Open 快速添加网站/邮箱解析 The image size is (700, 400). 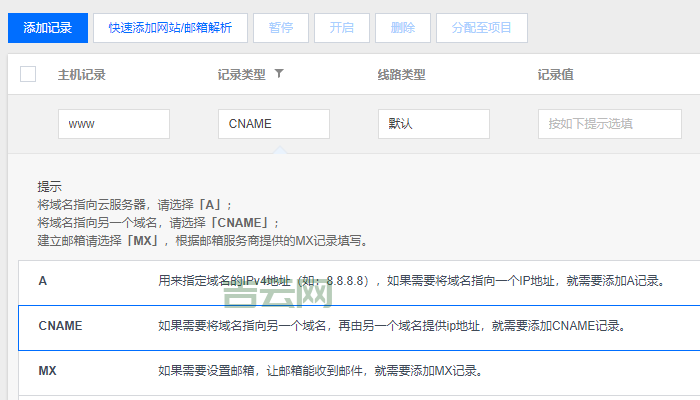[170, 28]
